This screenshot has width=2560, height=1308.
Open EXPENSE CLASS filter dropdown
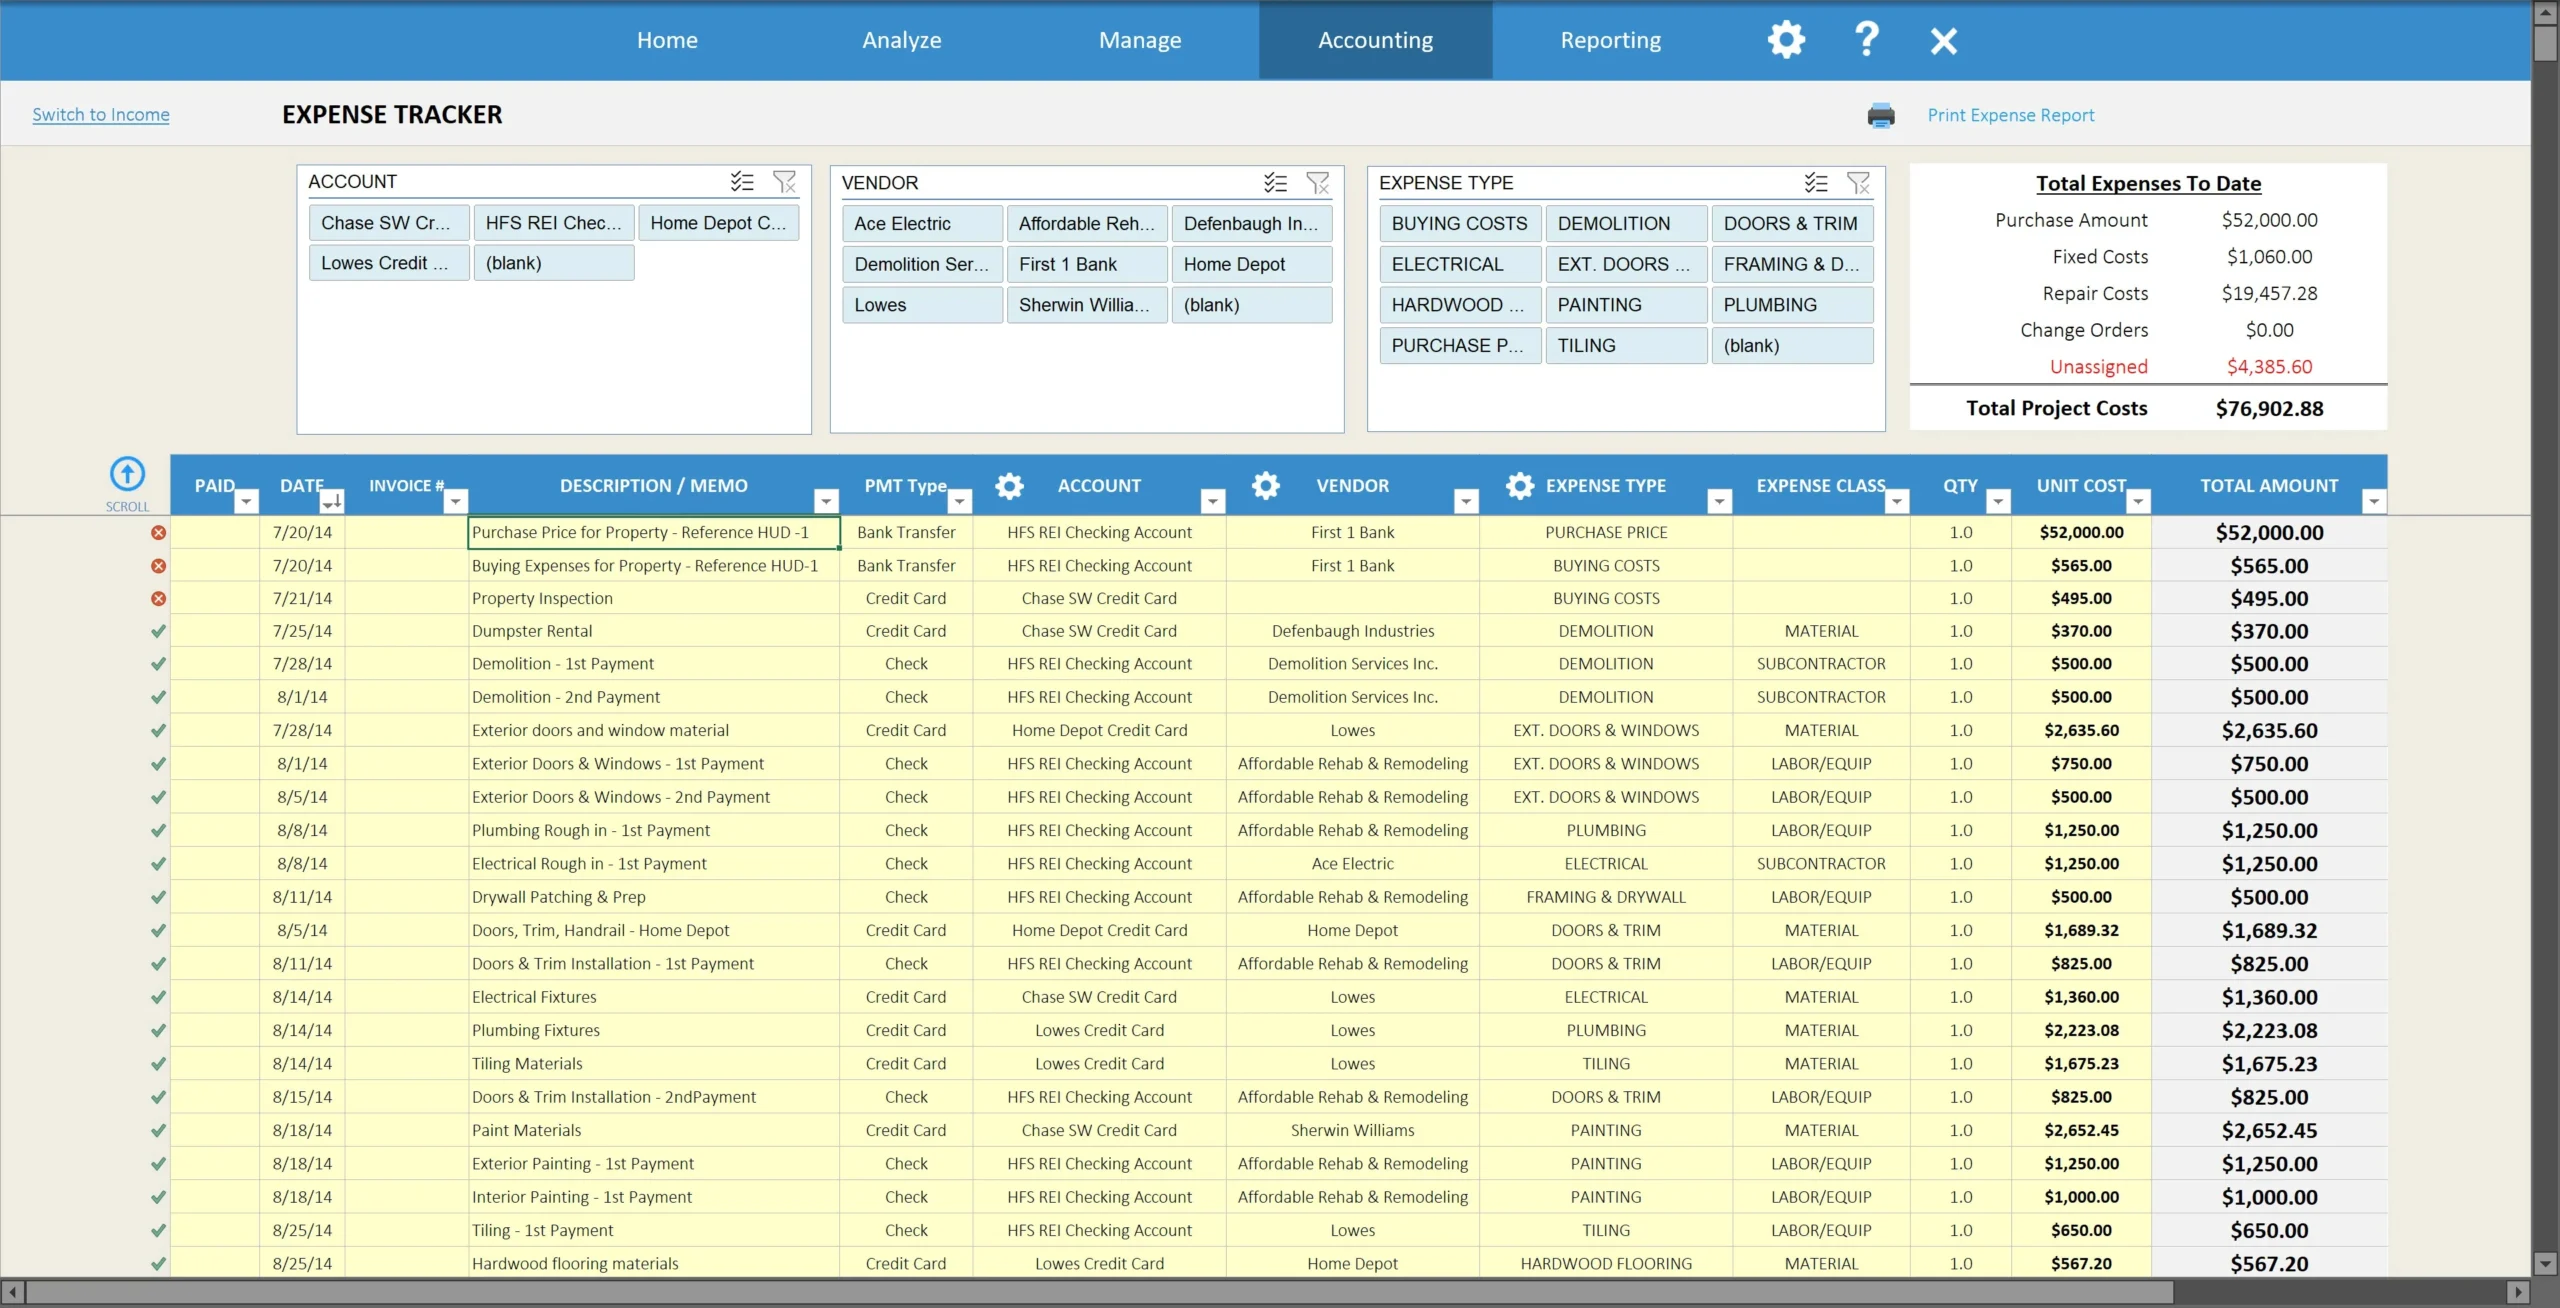point(1896,501)
